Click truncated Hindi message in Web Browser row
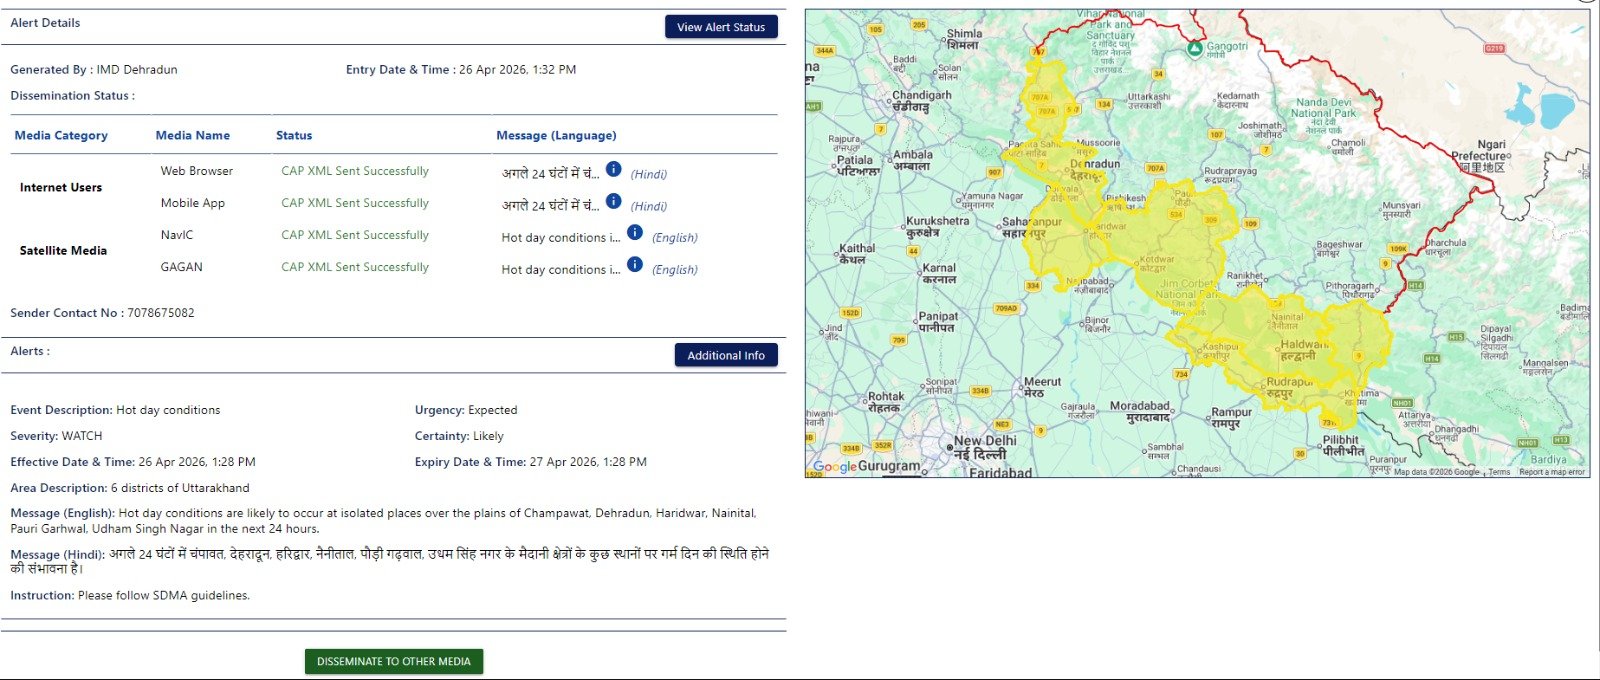The image size is (1600, 680). pos(550,173)
